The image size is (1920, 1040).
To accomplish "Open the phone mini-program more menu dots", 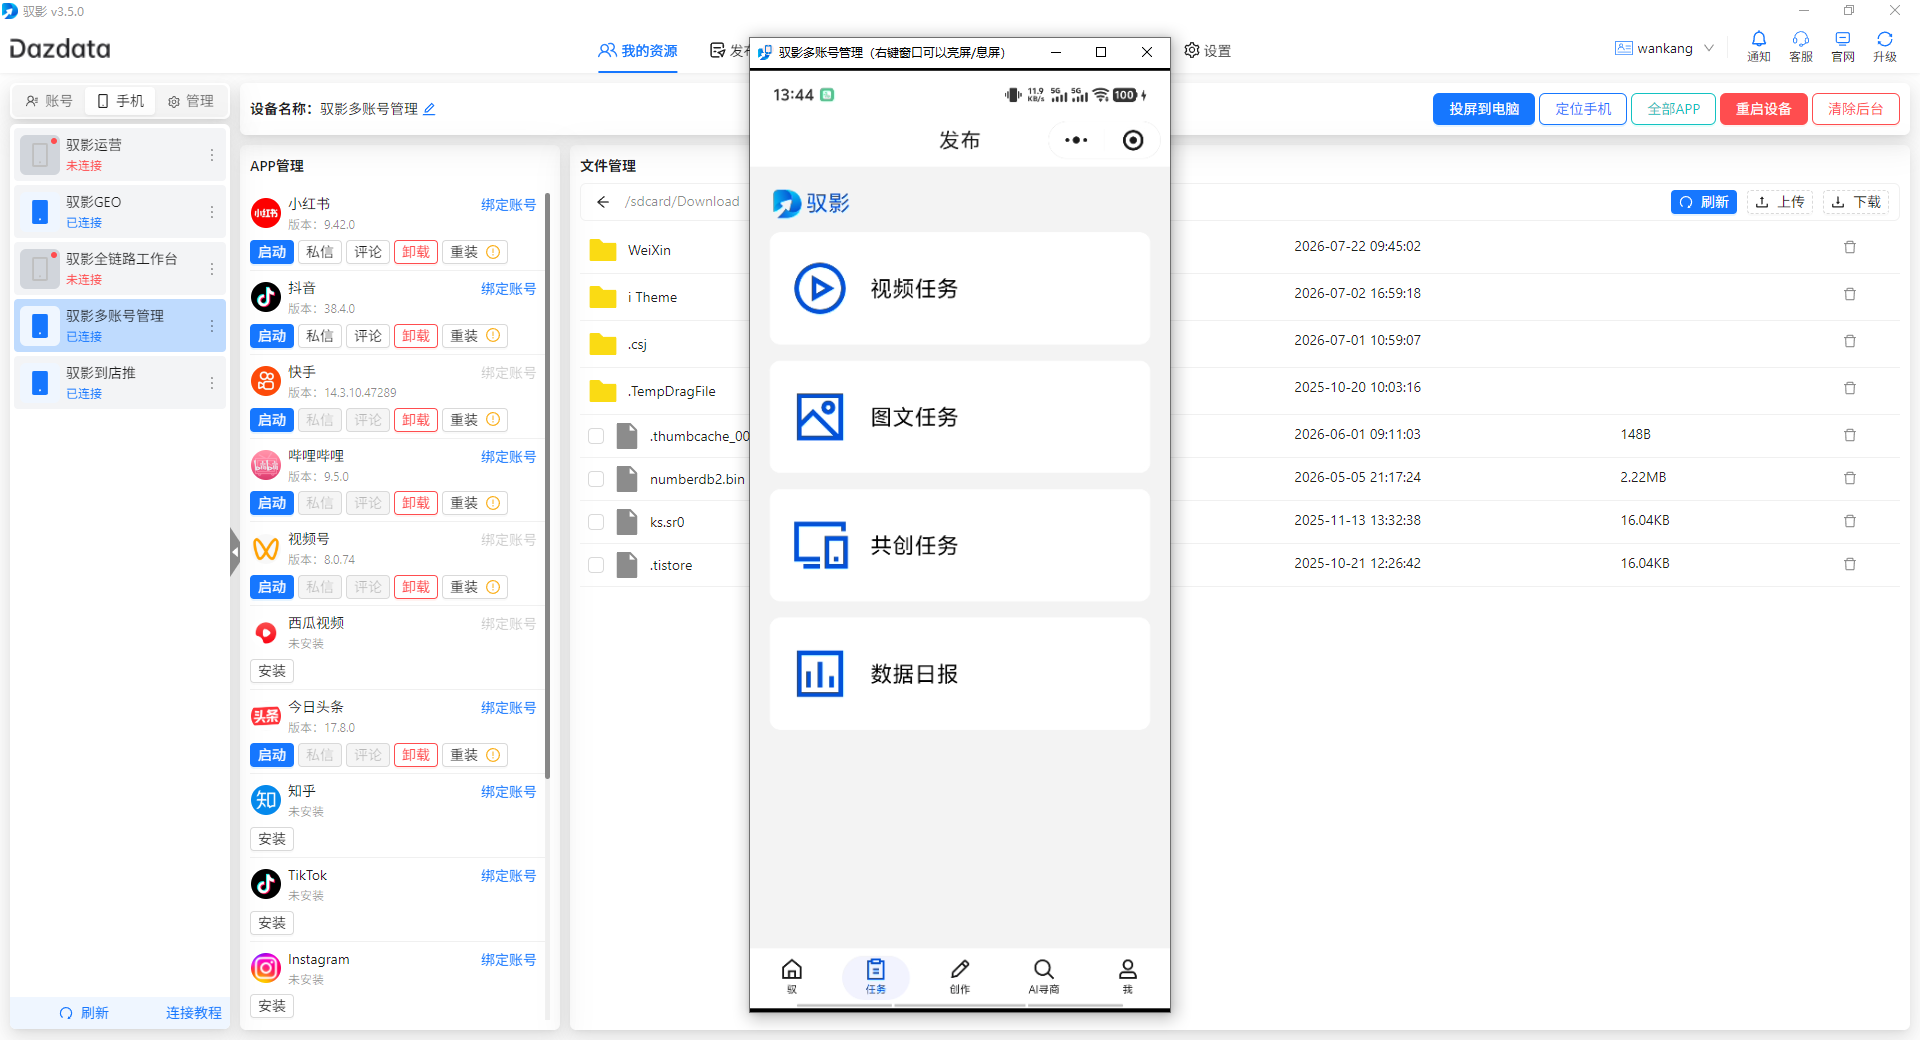I will (x=1076, y=140).
